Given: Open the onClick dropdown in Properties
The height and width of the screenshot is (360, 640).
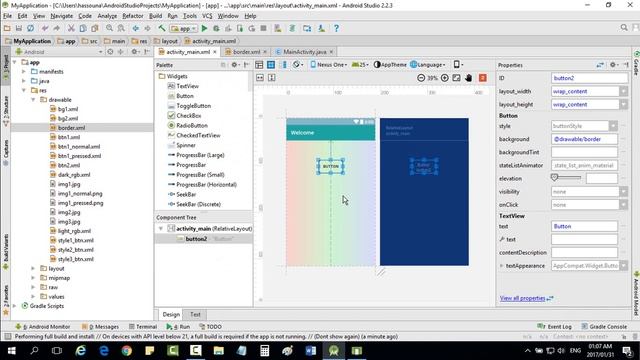Looking at the screenshot, I should pyautogui.click(x=623, y=205).
